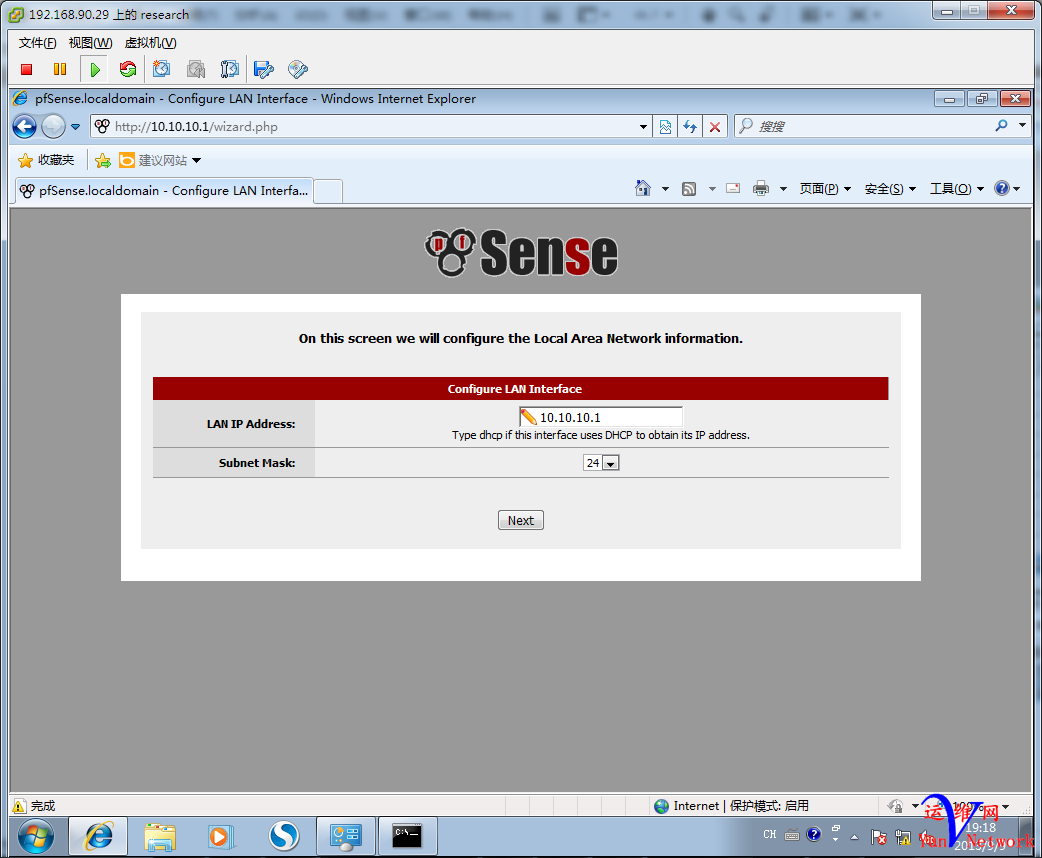The image size is (1042, 858).
Task: Click the CH language indicator
Action: (x=770, y=834)
